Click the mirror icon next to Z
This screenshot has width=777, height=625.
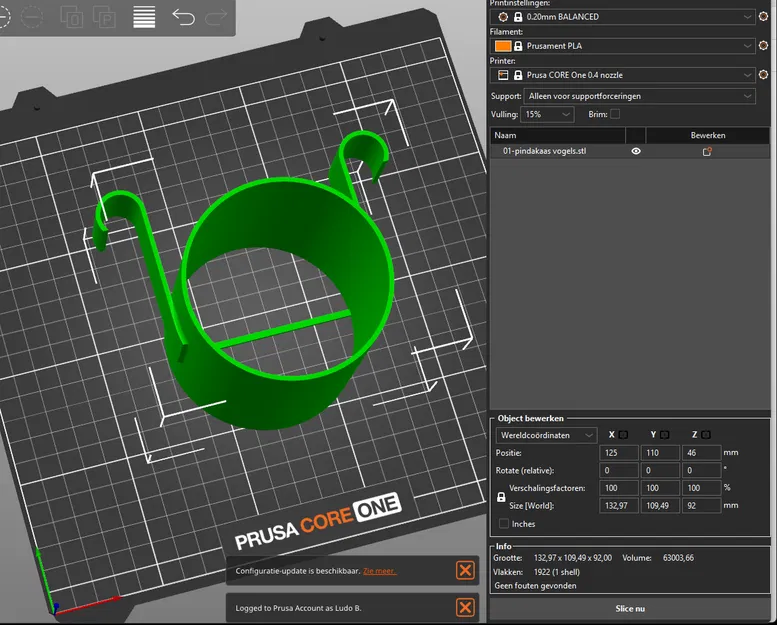click(x=706, y=435)
